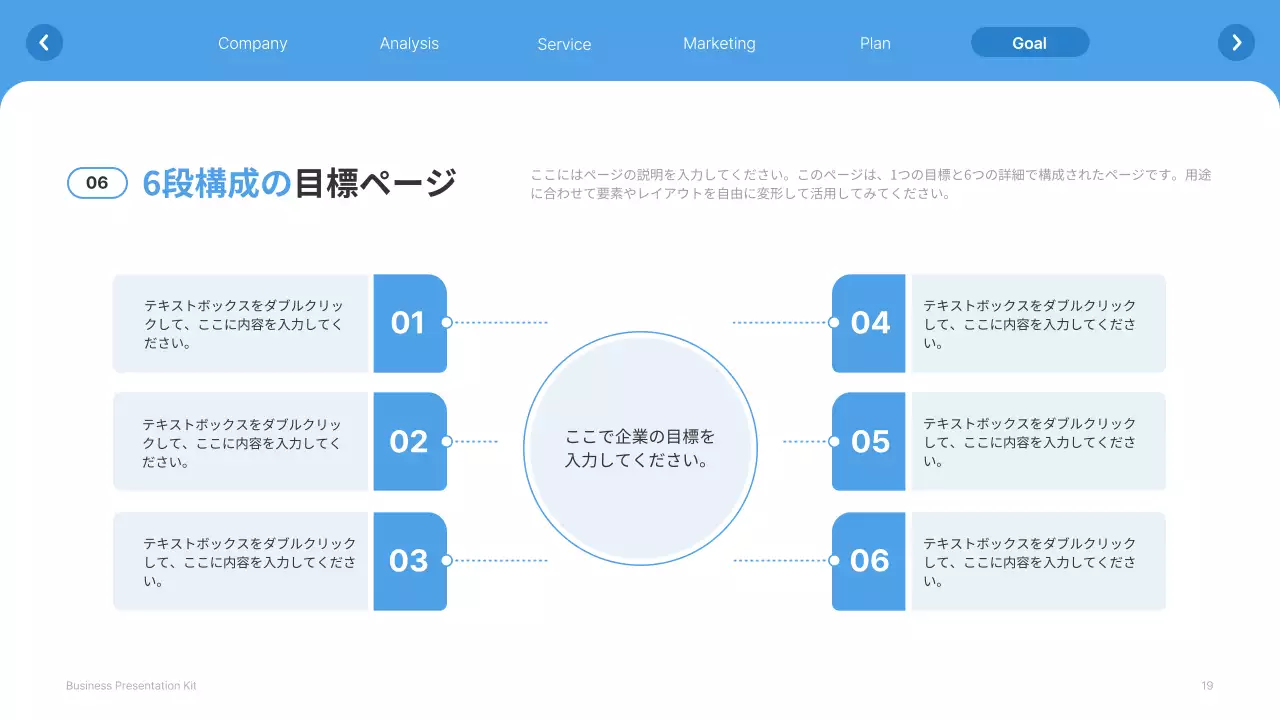Click the Service navigation label
The height and width of the screenshot is (720, 1280).
564,44
